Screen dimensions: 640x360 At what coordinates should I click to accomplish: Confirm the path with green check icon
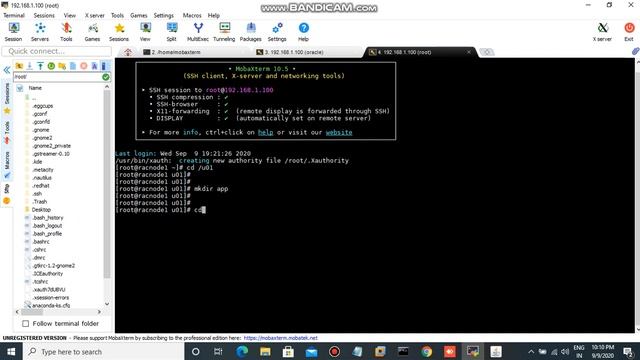pyautogui.click(x=106, y=77)
